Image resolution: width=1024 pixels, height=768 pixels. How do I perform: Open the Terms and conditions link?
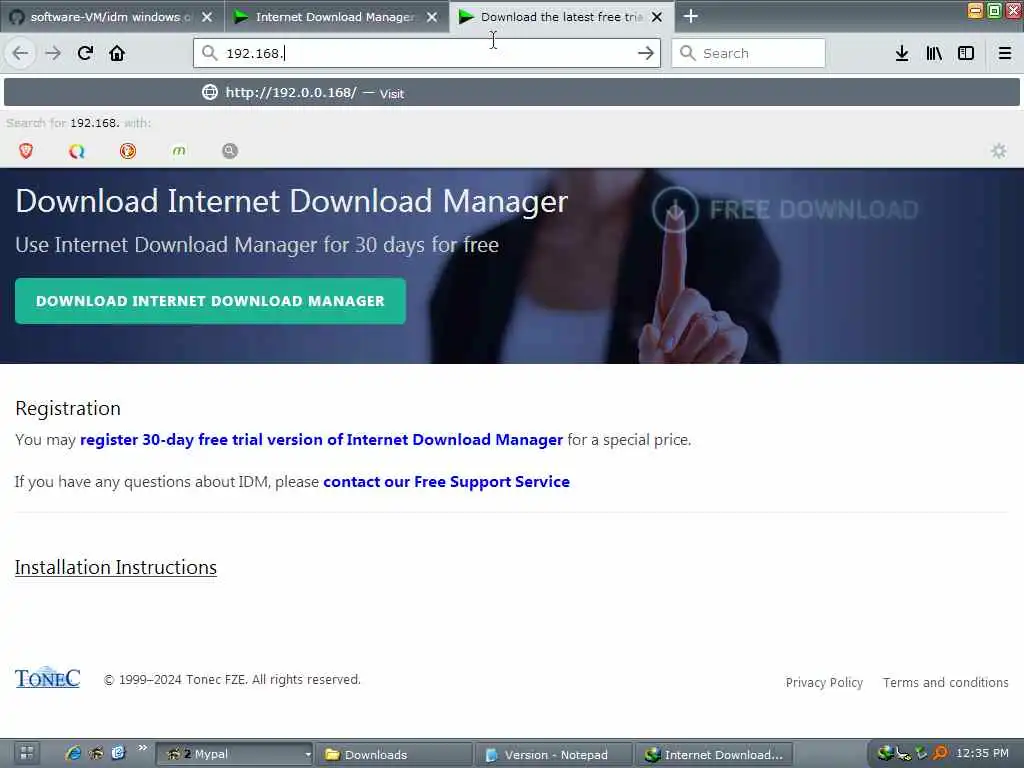945,682
